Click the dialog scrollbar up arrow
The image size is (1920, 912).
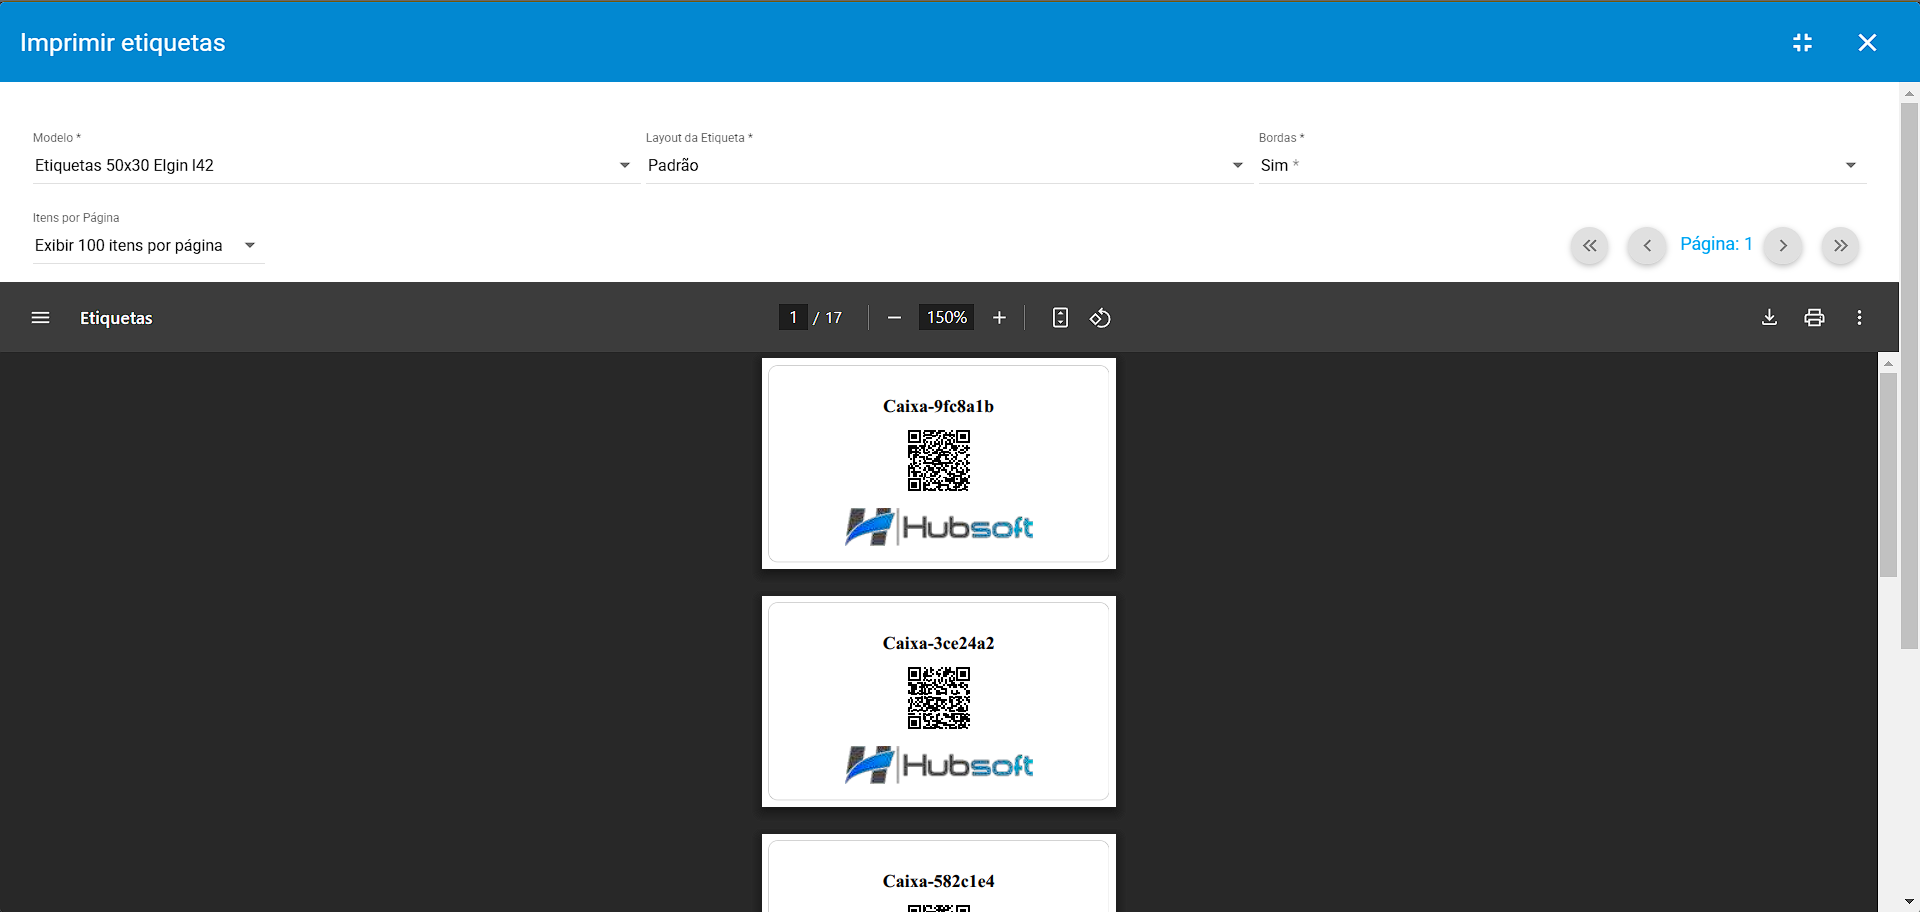pos(1909,93)
